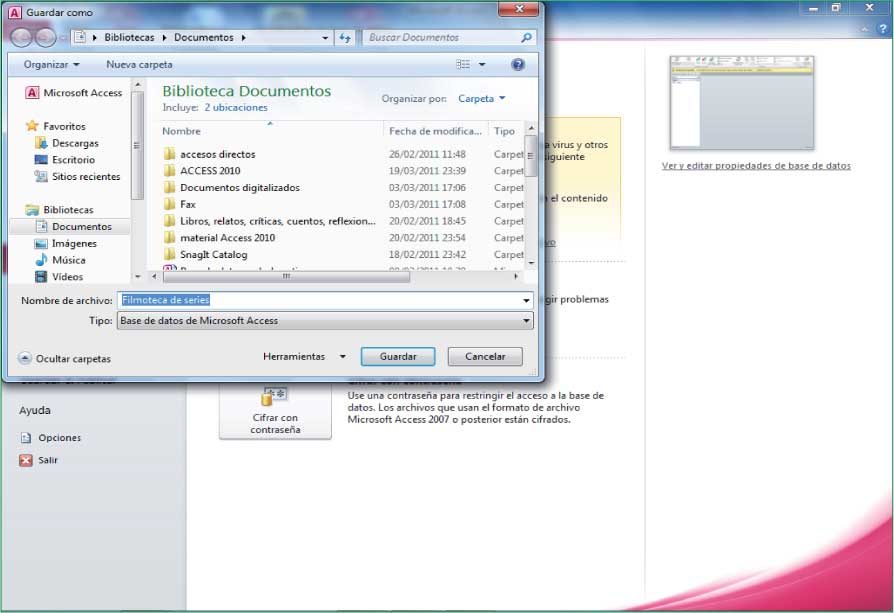Select the material Access 2010 folder
The width and height of the screenshot is (894, 613).
coord(220,238)
